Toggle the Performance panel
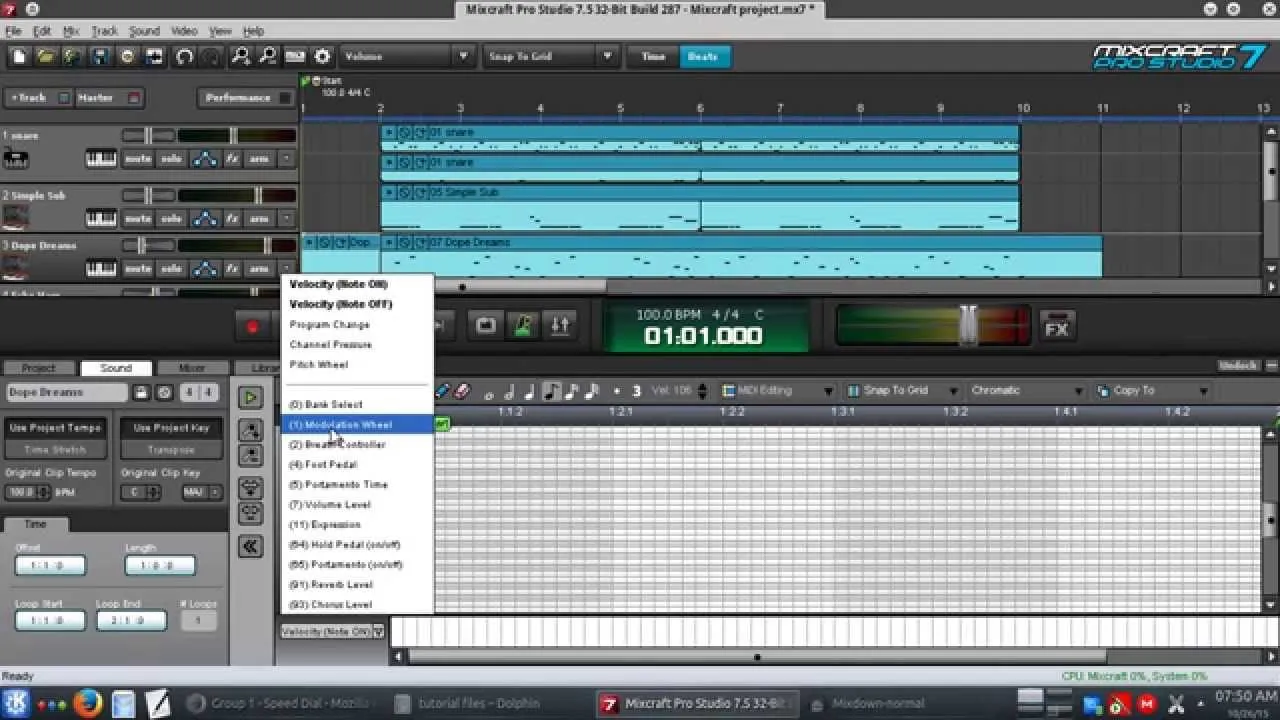 click(245, 98)
